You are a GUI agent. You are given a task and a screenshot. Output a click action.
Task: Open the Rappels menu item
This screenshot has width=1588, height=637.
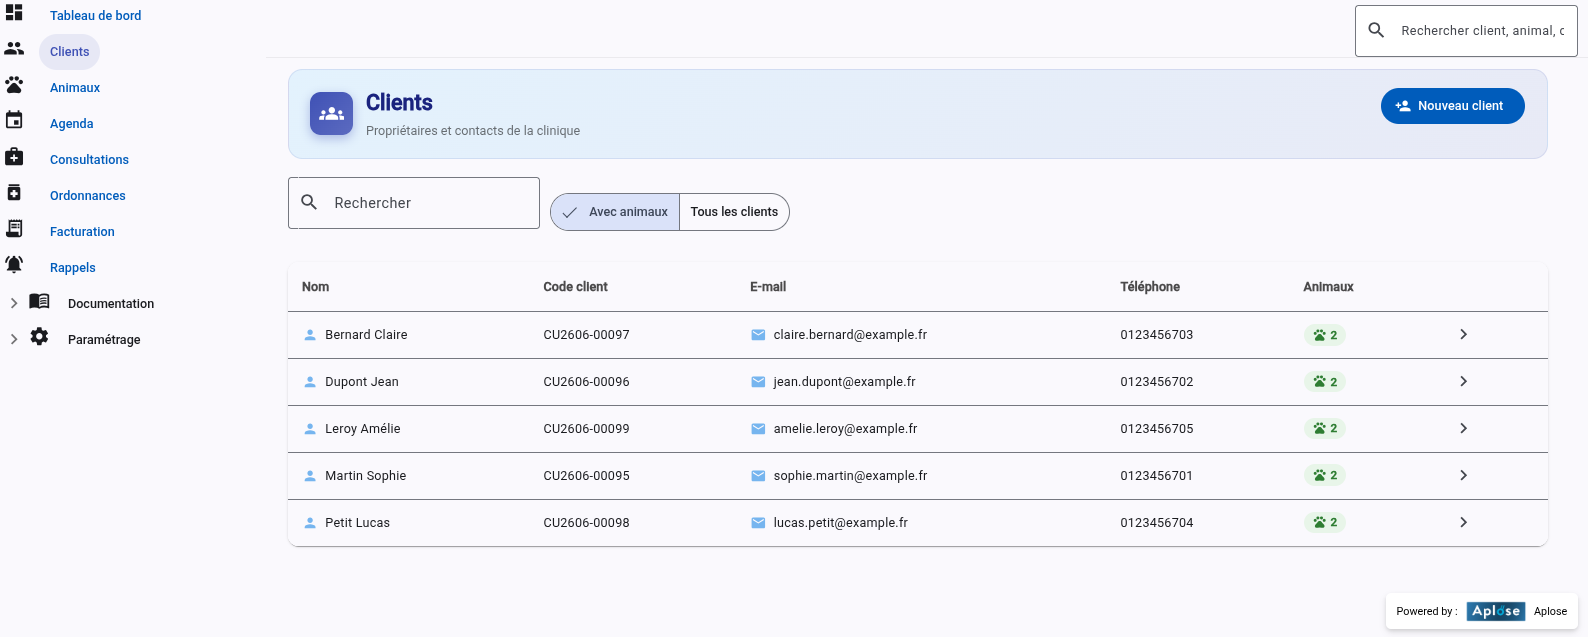[x=73, y=268]
